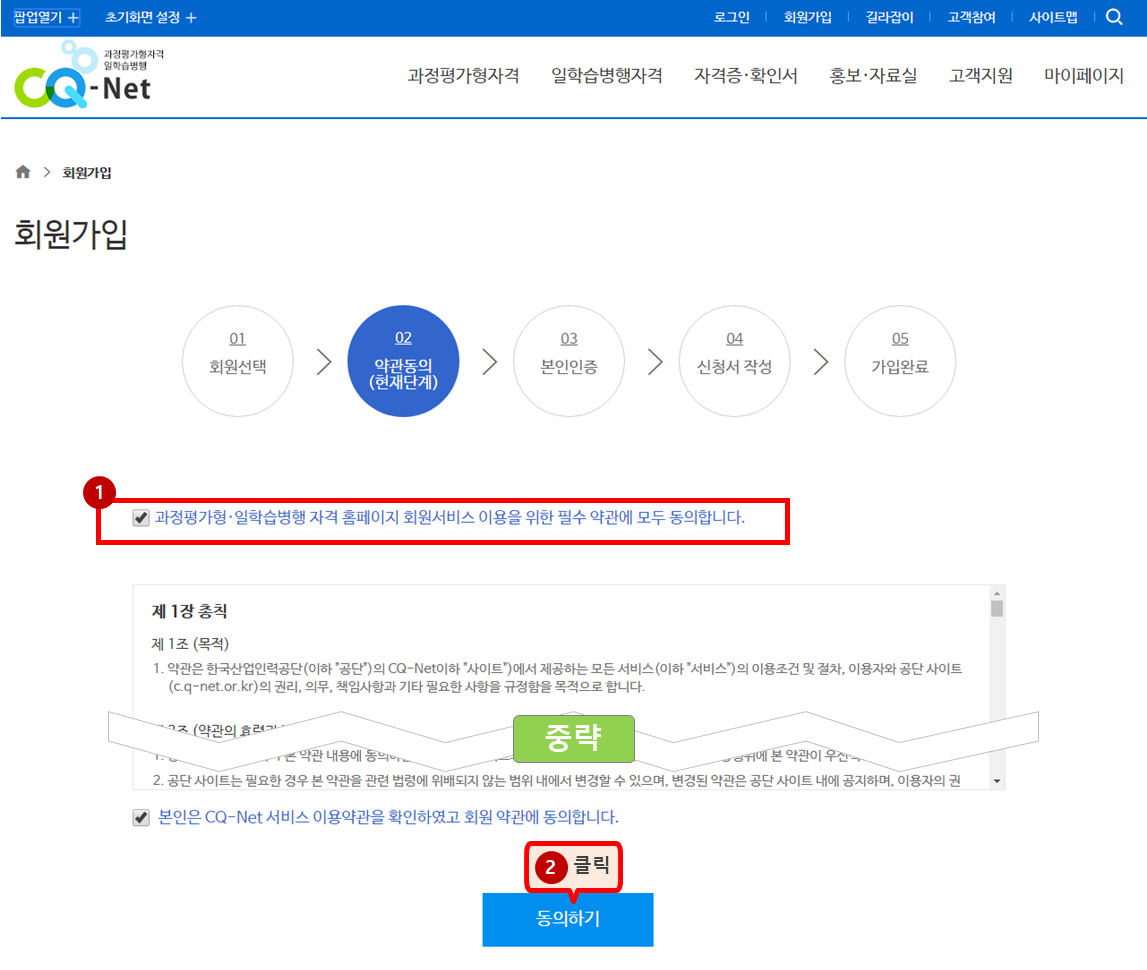
Task: Select step 04 신청서 작성 circle
Action: (x=734, y=361)
